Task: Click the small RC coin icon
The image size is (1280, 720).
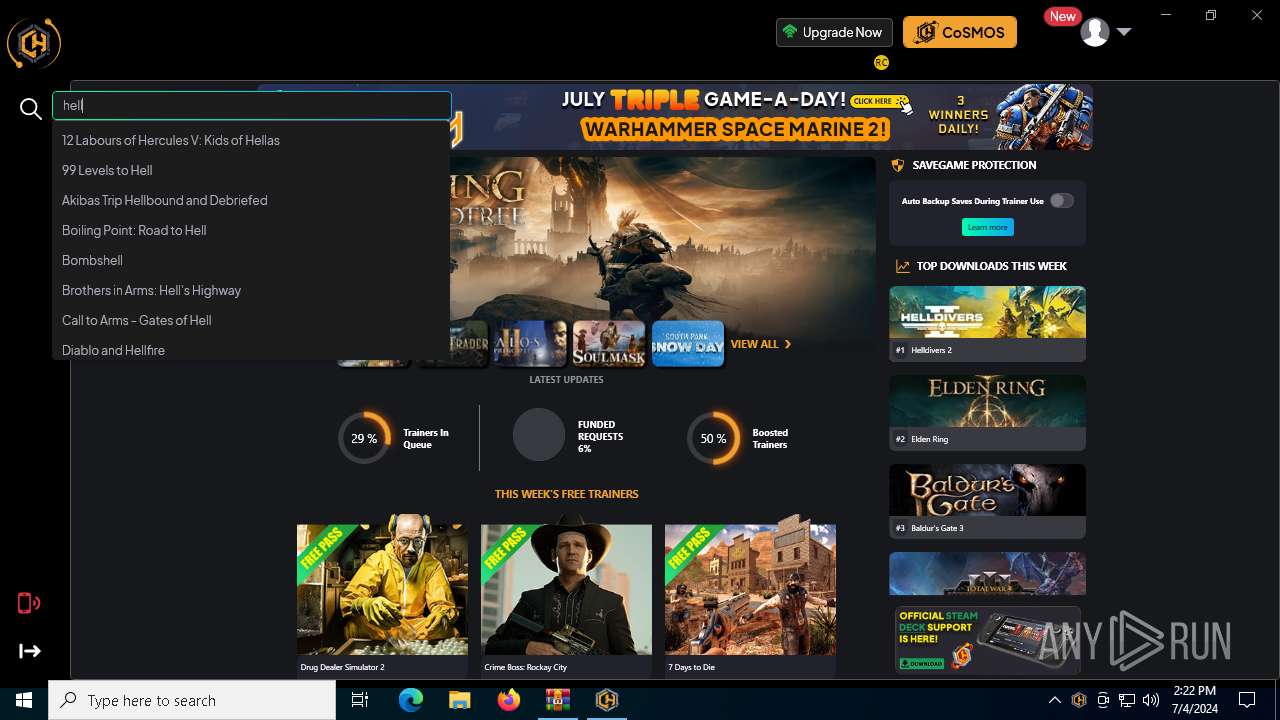Action: (881, 62)
